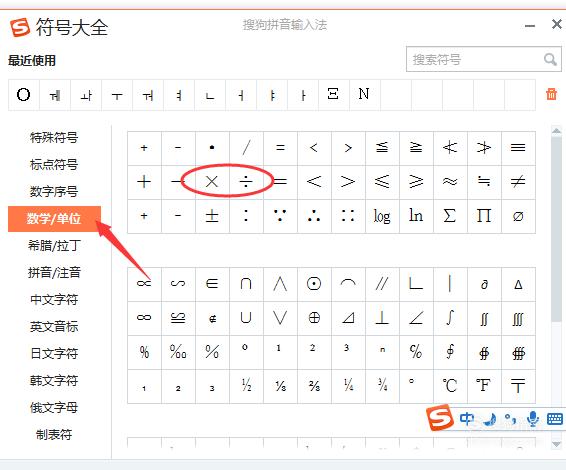Click the microphone voice input icon
The image size is (566, 470).
coord(533,419)
